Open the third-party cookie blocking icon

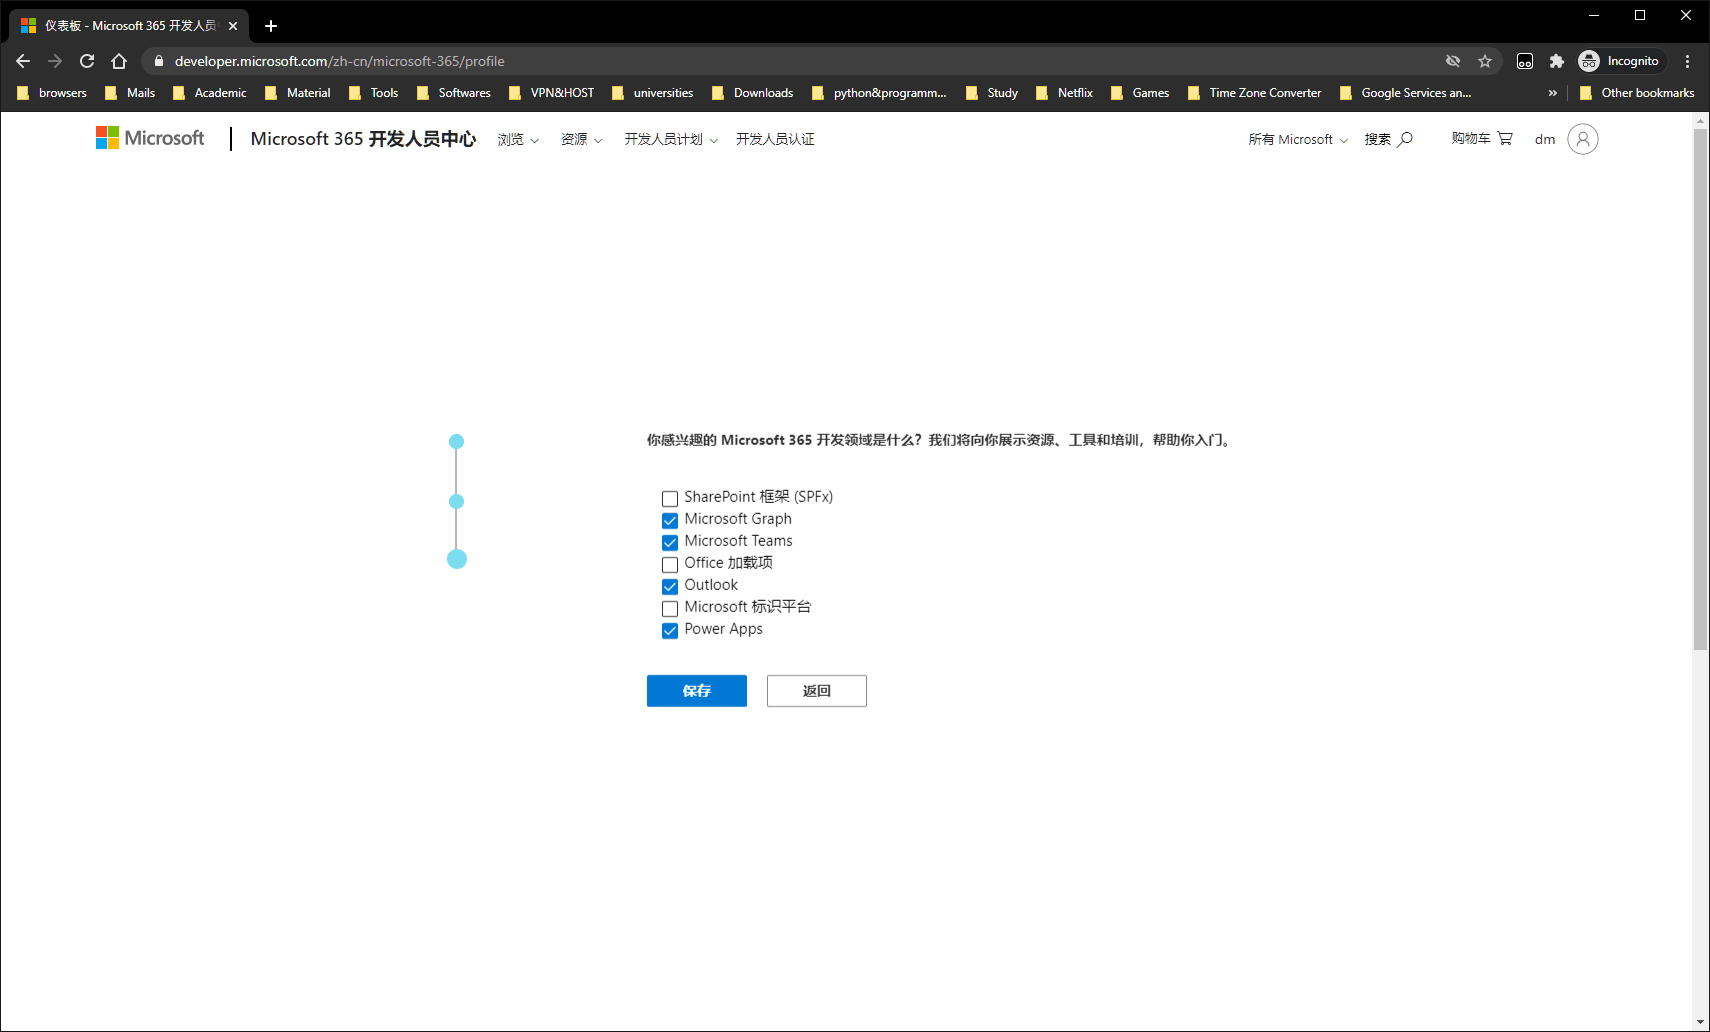[1453, 61]
